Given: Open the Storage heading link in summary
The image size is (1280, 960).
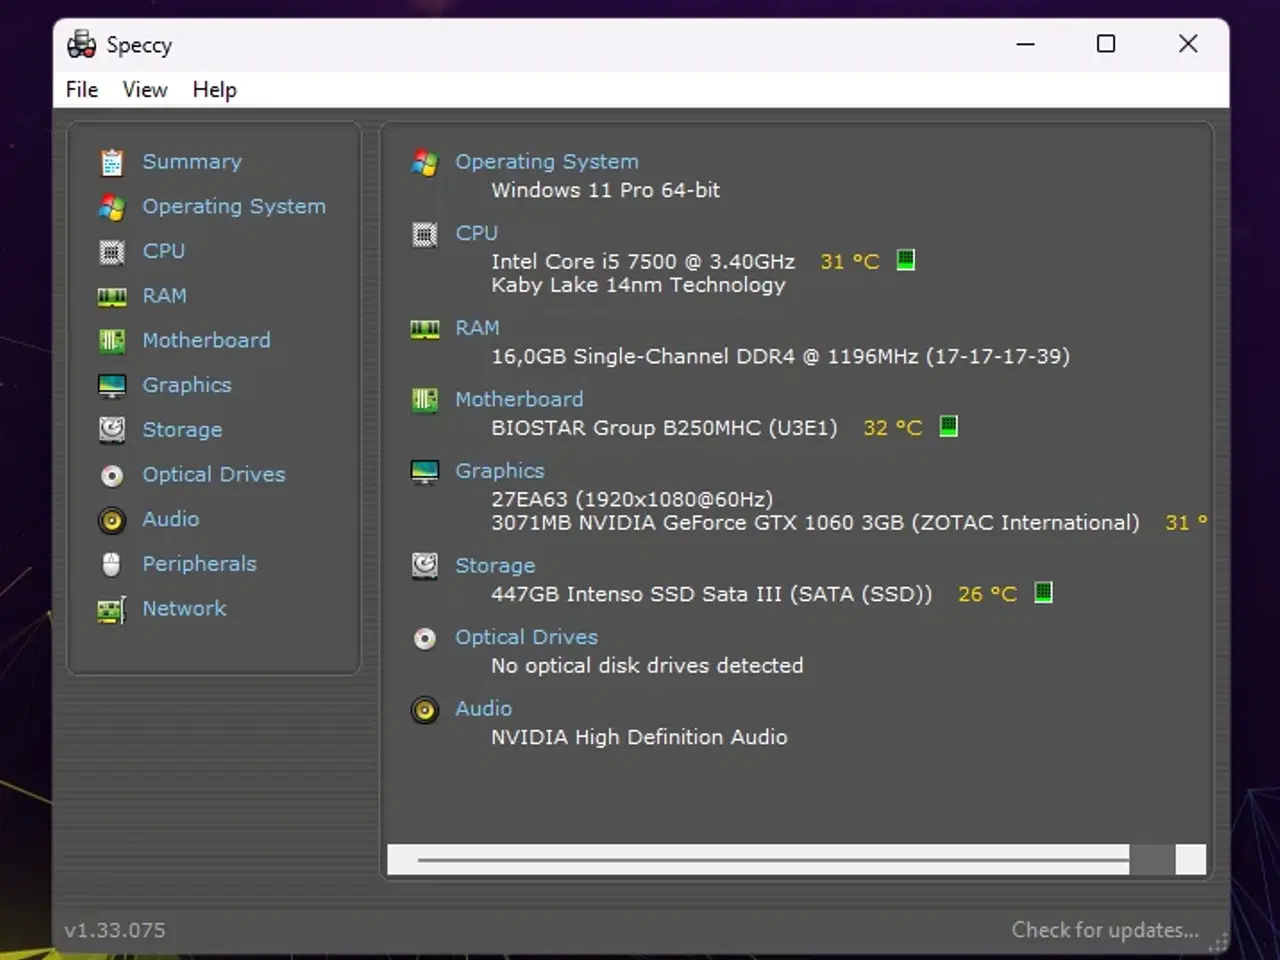Looking at the screenshot, I should point(495,566).
